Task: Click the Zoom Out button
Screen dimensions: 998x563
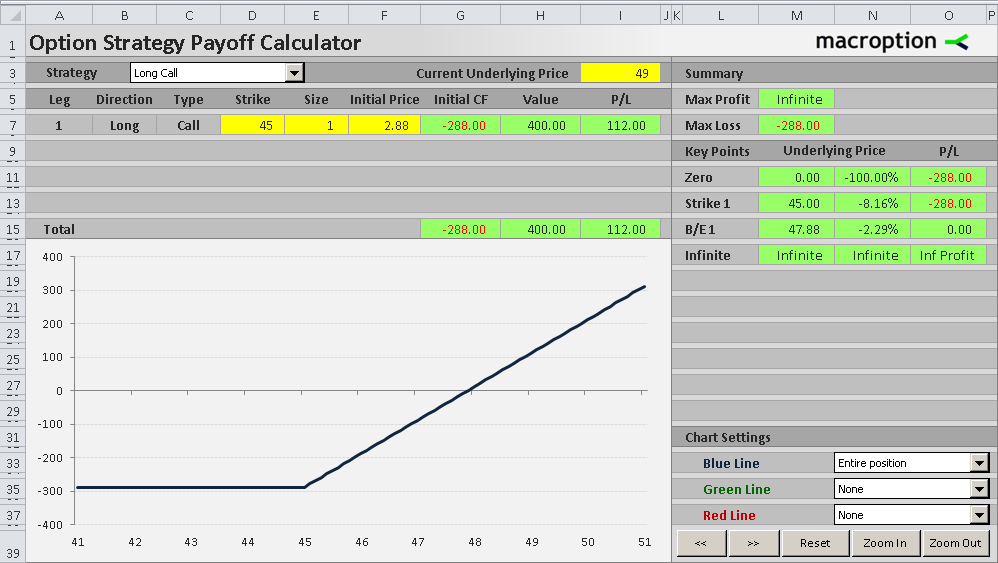Action: (x=955, y=543)
